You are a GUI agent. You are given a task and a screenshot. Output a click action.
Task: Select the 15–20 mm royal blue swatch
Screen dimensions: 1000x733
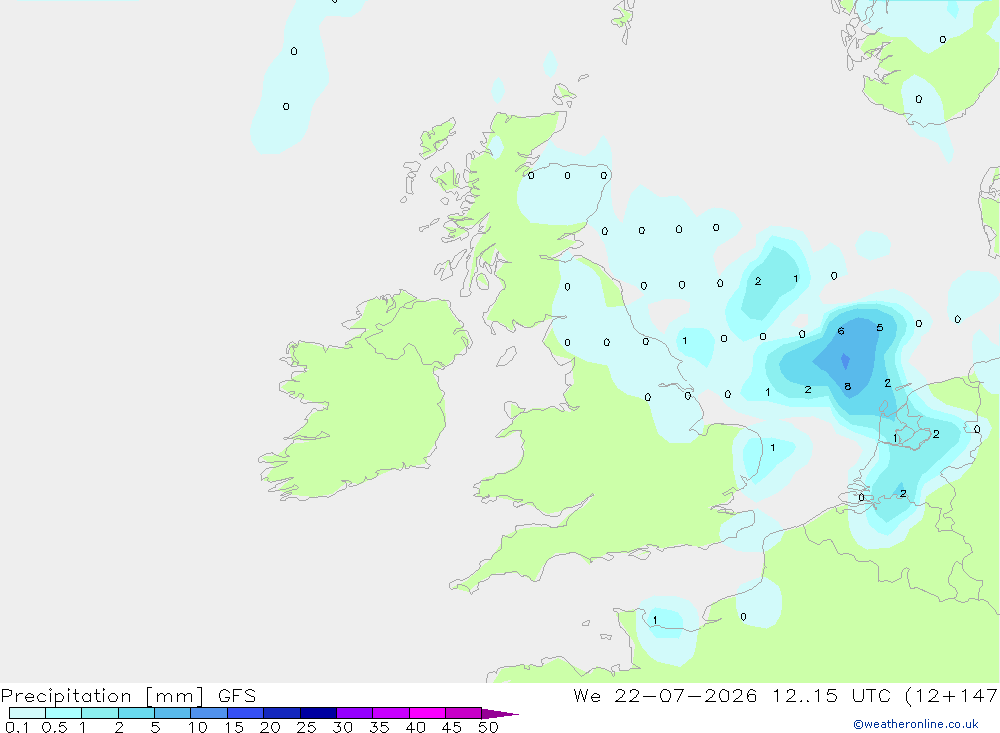(246, 713)
